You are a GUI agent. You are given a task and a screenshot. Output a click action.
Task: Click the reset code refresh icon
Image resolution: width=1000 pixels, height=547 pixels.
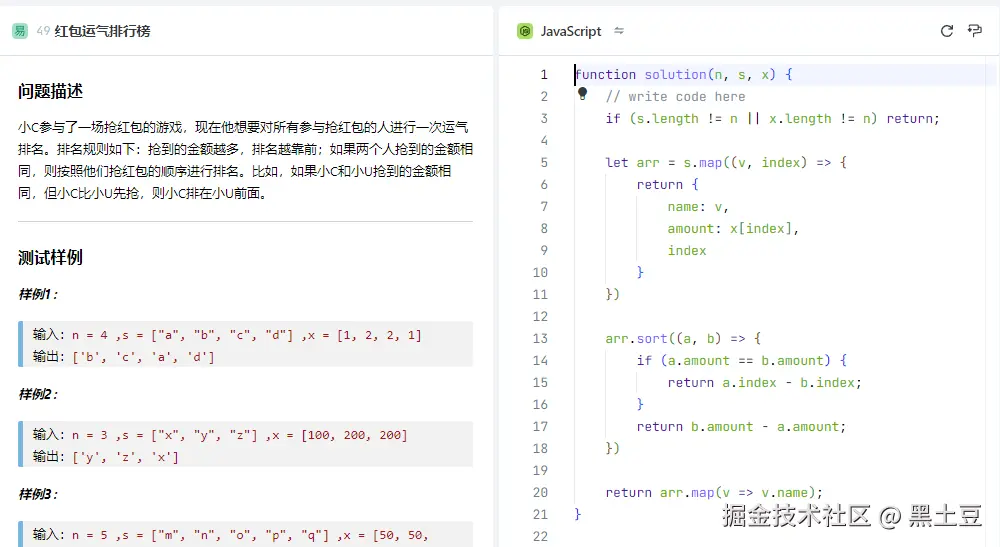point(947,31)
